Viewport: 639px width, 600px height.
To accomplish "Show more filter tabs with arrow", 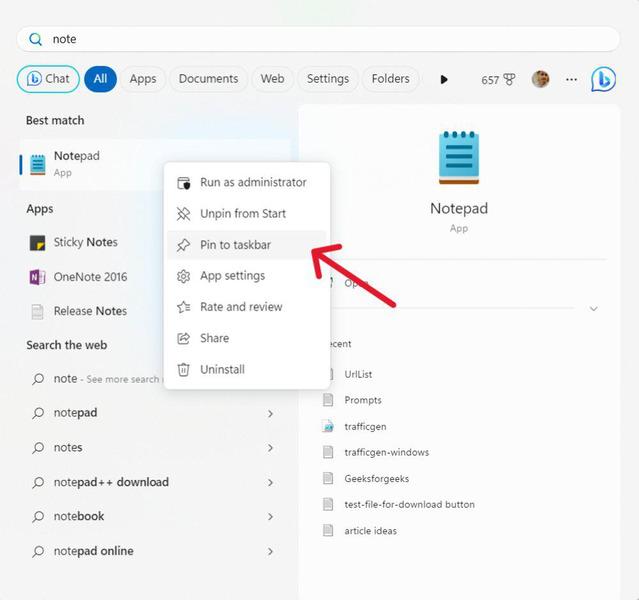I will pos(444,79).
